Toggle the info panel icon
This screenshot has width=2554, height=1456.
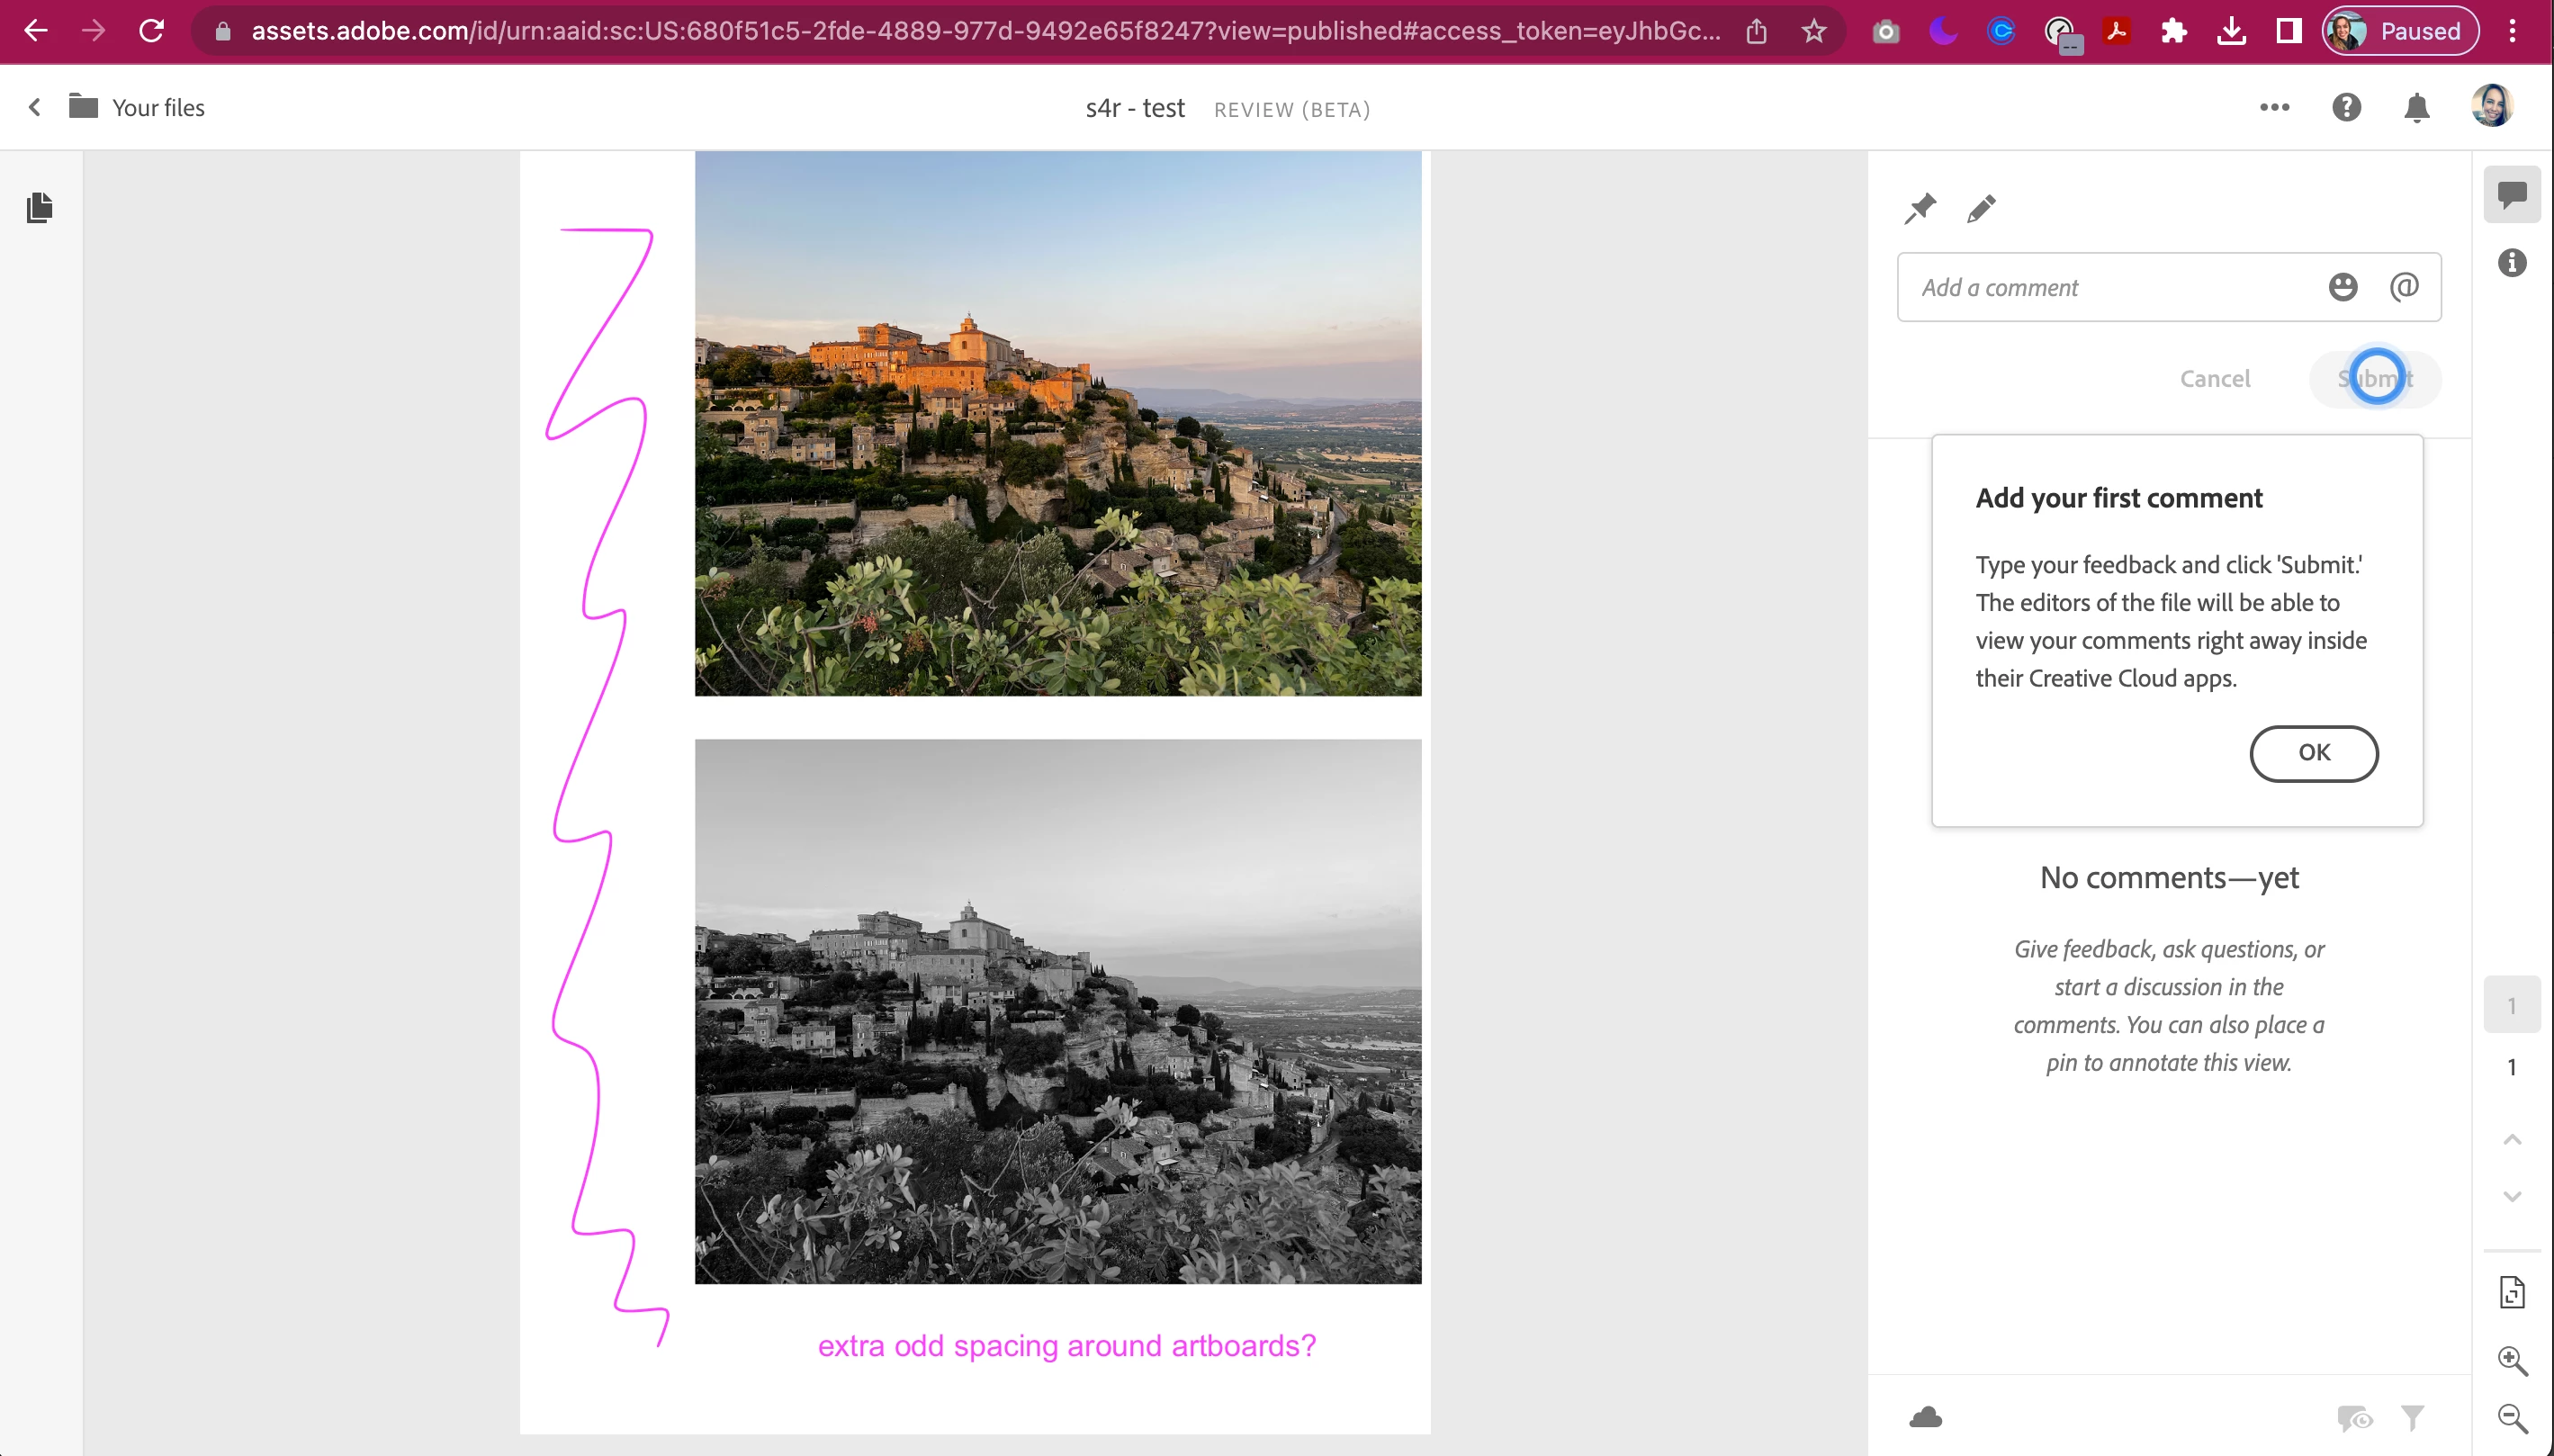tap(2512, 263)
